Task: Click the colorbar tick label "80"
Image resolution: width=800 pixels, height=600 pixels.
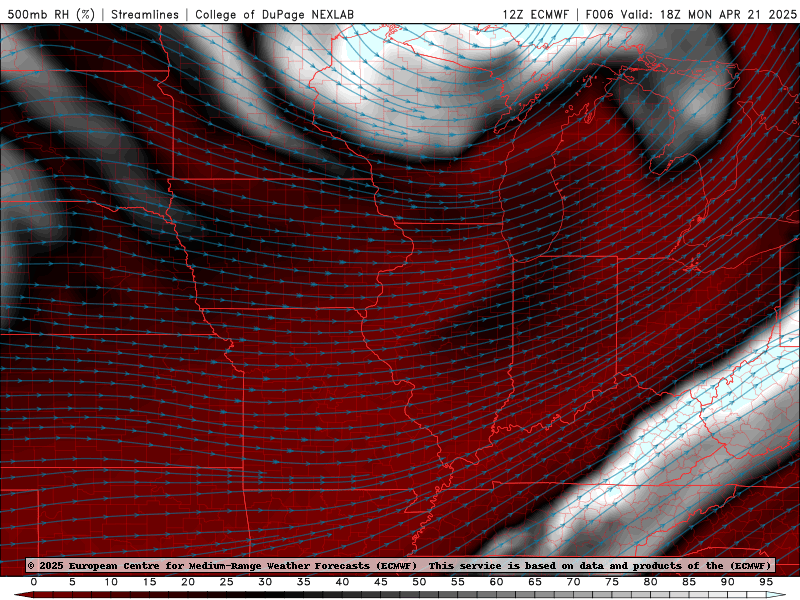Action: tap(651, 582)
